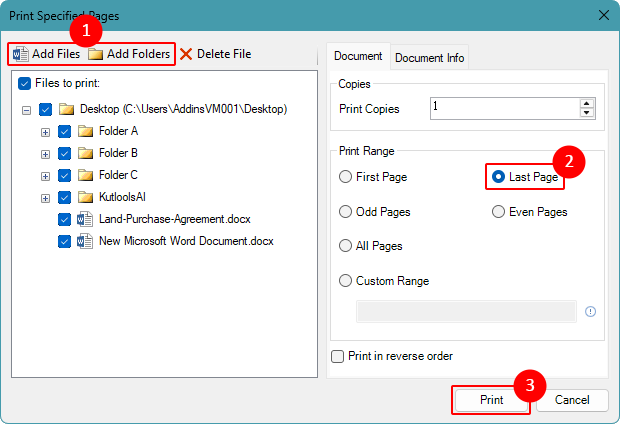This screenshot has height=424, width=620.
Task: Expand the Folder A tree node
Action: coord(45,132)
